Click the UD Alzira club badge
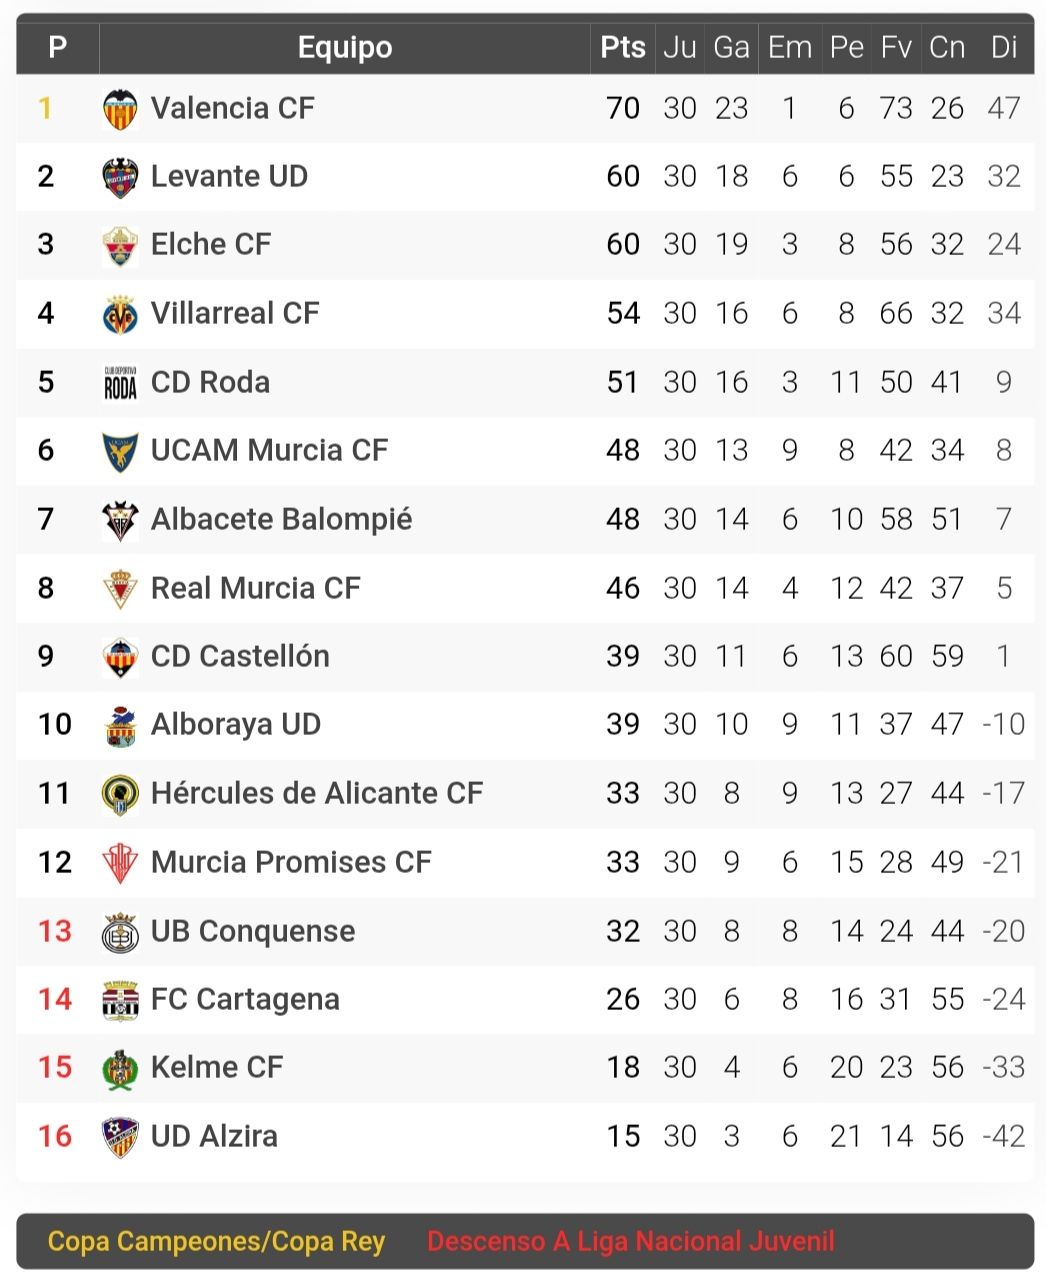 [x=120, y=1137]
